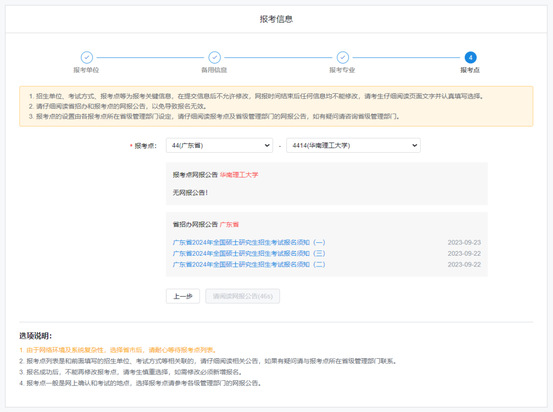
Task: Open the 4414(华南理工大学) exam site dropdown
Action: pyautogui.click(x=353, y=145)
